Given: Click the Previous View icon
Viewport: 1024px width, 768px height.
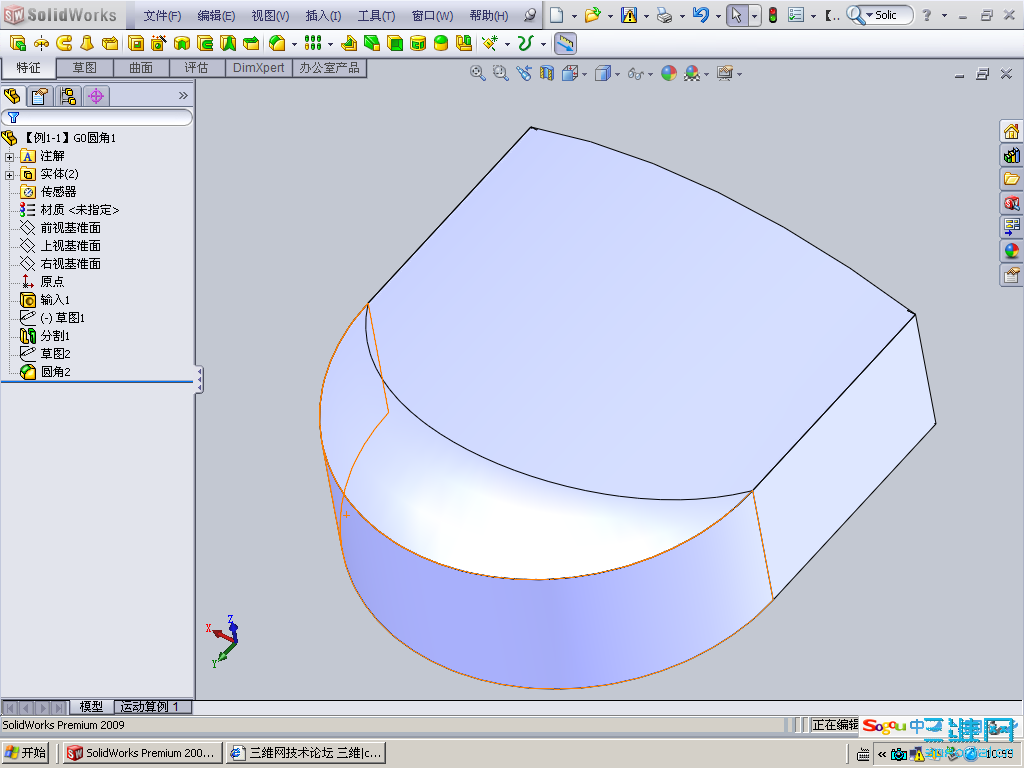Looking at the screenshot, I should click(x=524, y=74).
